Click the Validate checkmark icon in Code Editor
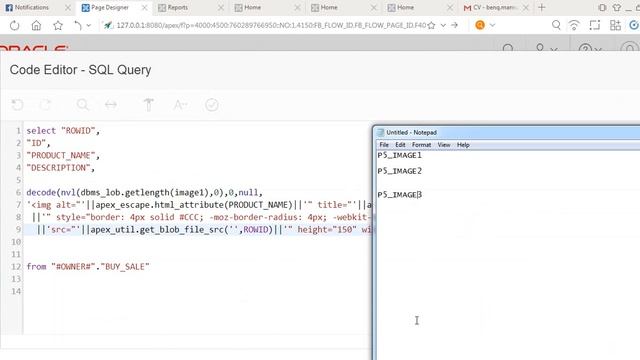Screen dimensions: 640x360 tap(212, 105)
